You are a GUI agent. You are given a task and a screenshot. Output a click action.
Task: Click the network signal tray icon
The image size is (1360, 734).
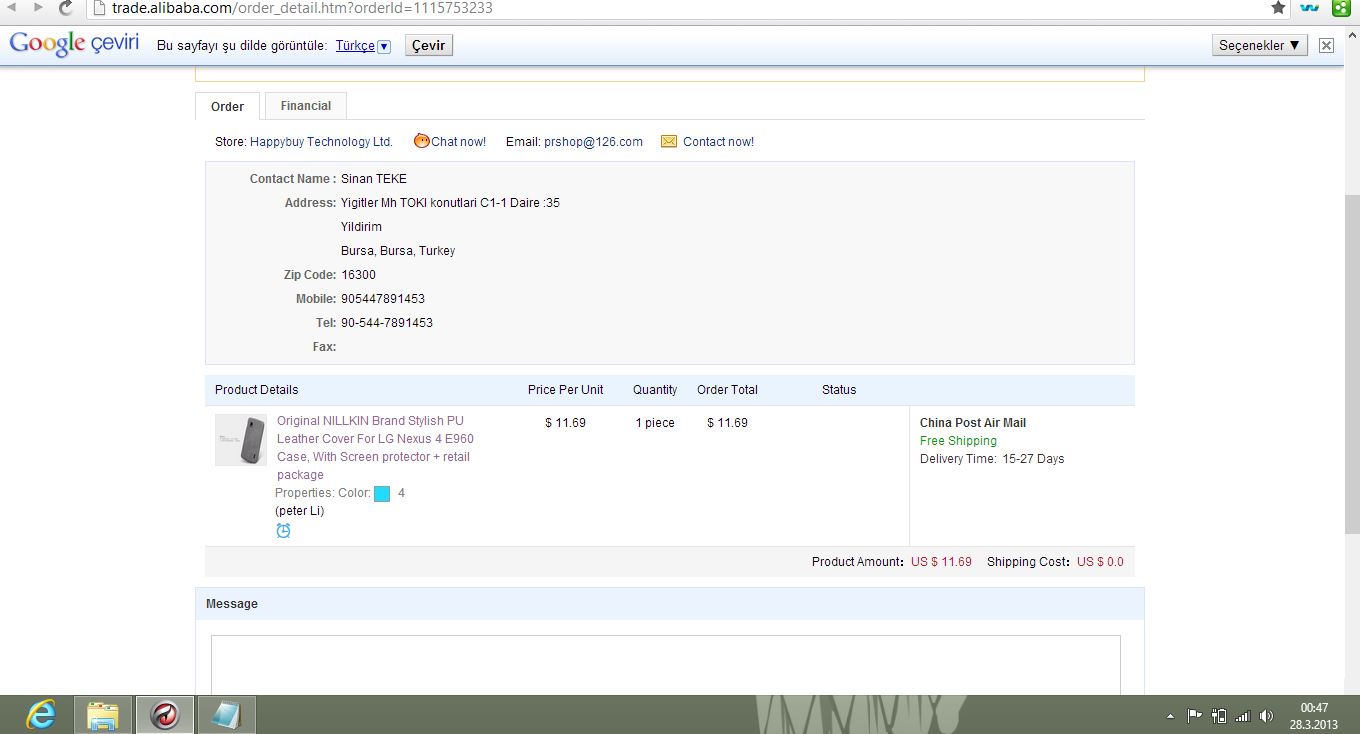(x=1243, y=716)
